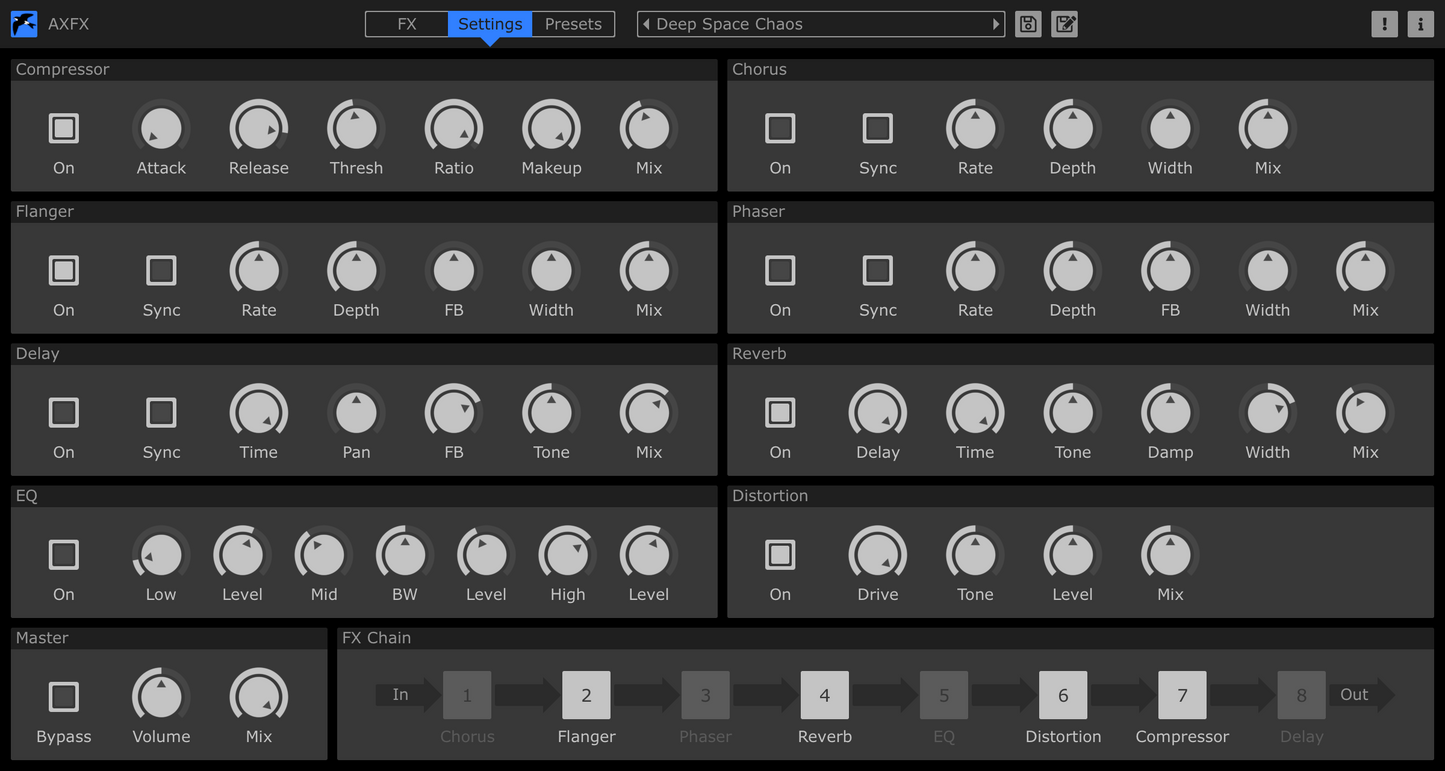The image size is (1445, 771).
Task: Go to next preset with right arrow
Action: (x=996, y=24)
